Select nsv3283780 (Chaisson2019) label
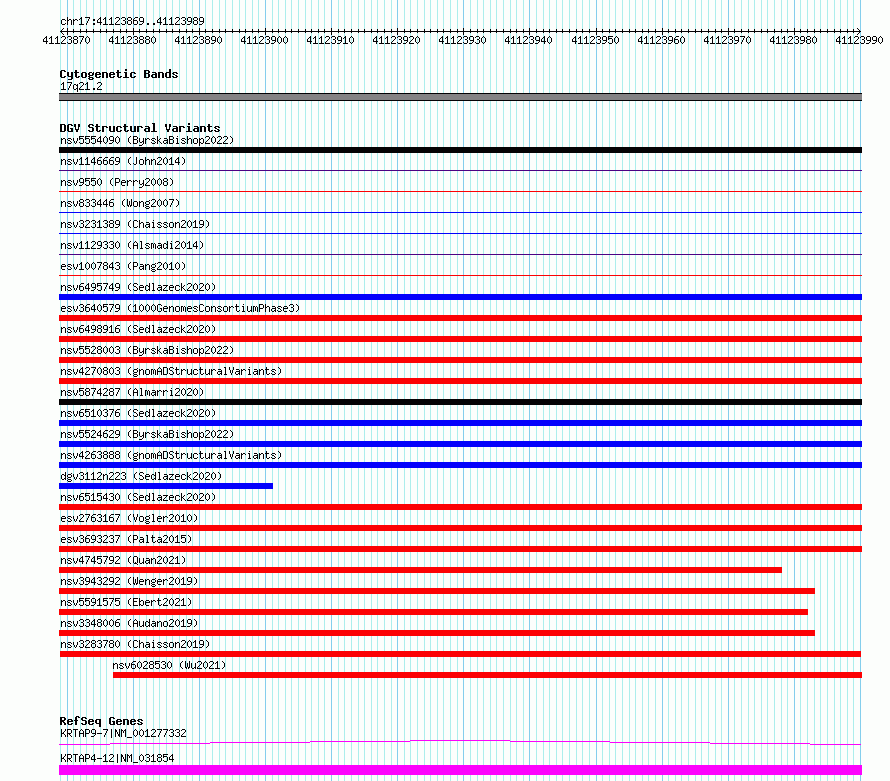Screen dimensions: 890x781 coord(135,644)
